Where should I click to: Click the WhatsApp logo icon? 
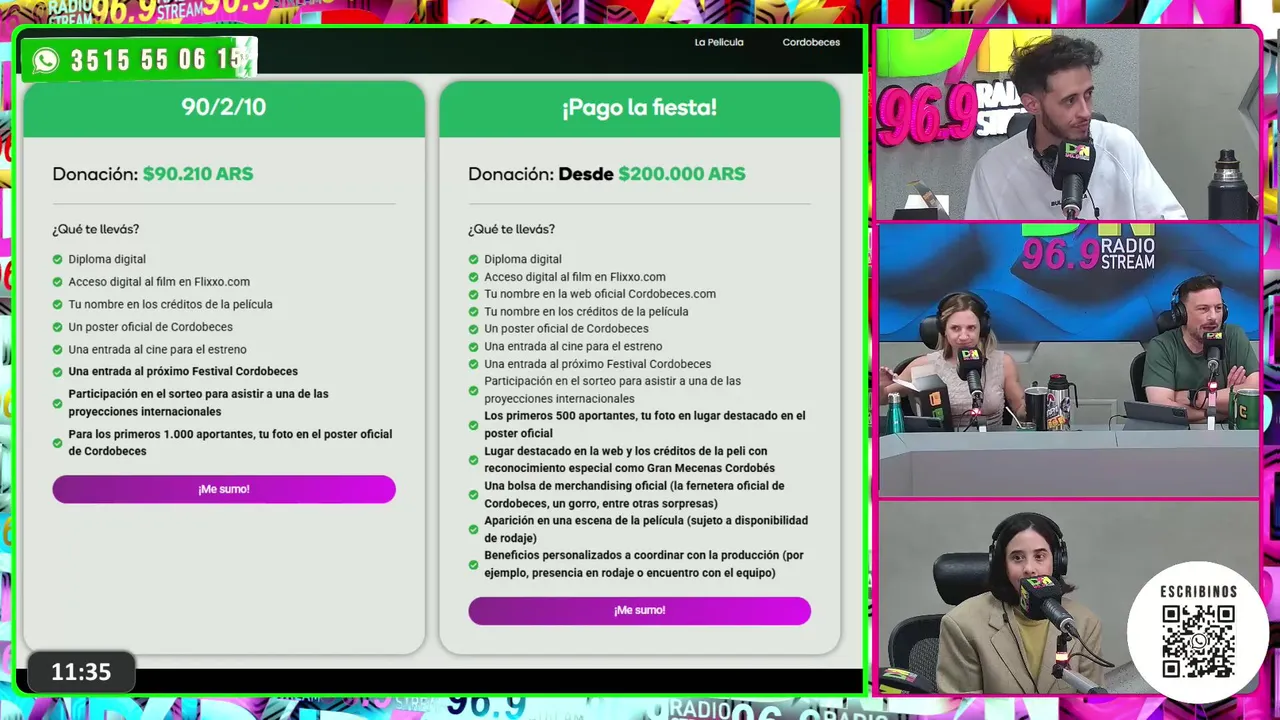coord(46,60)
